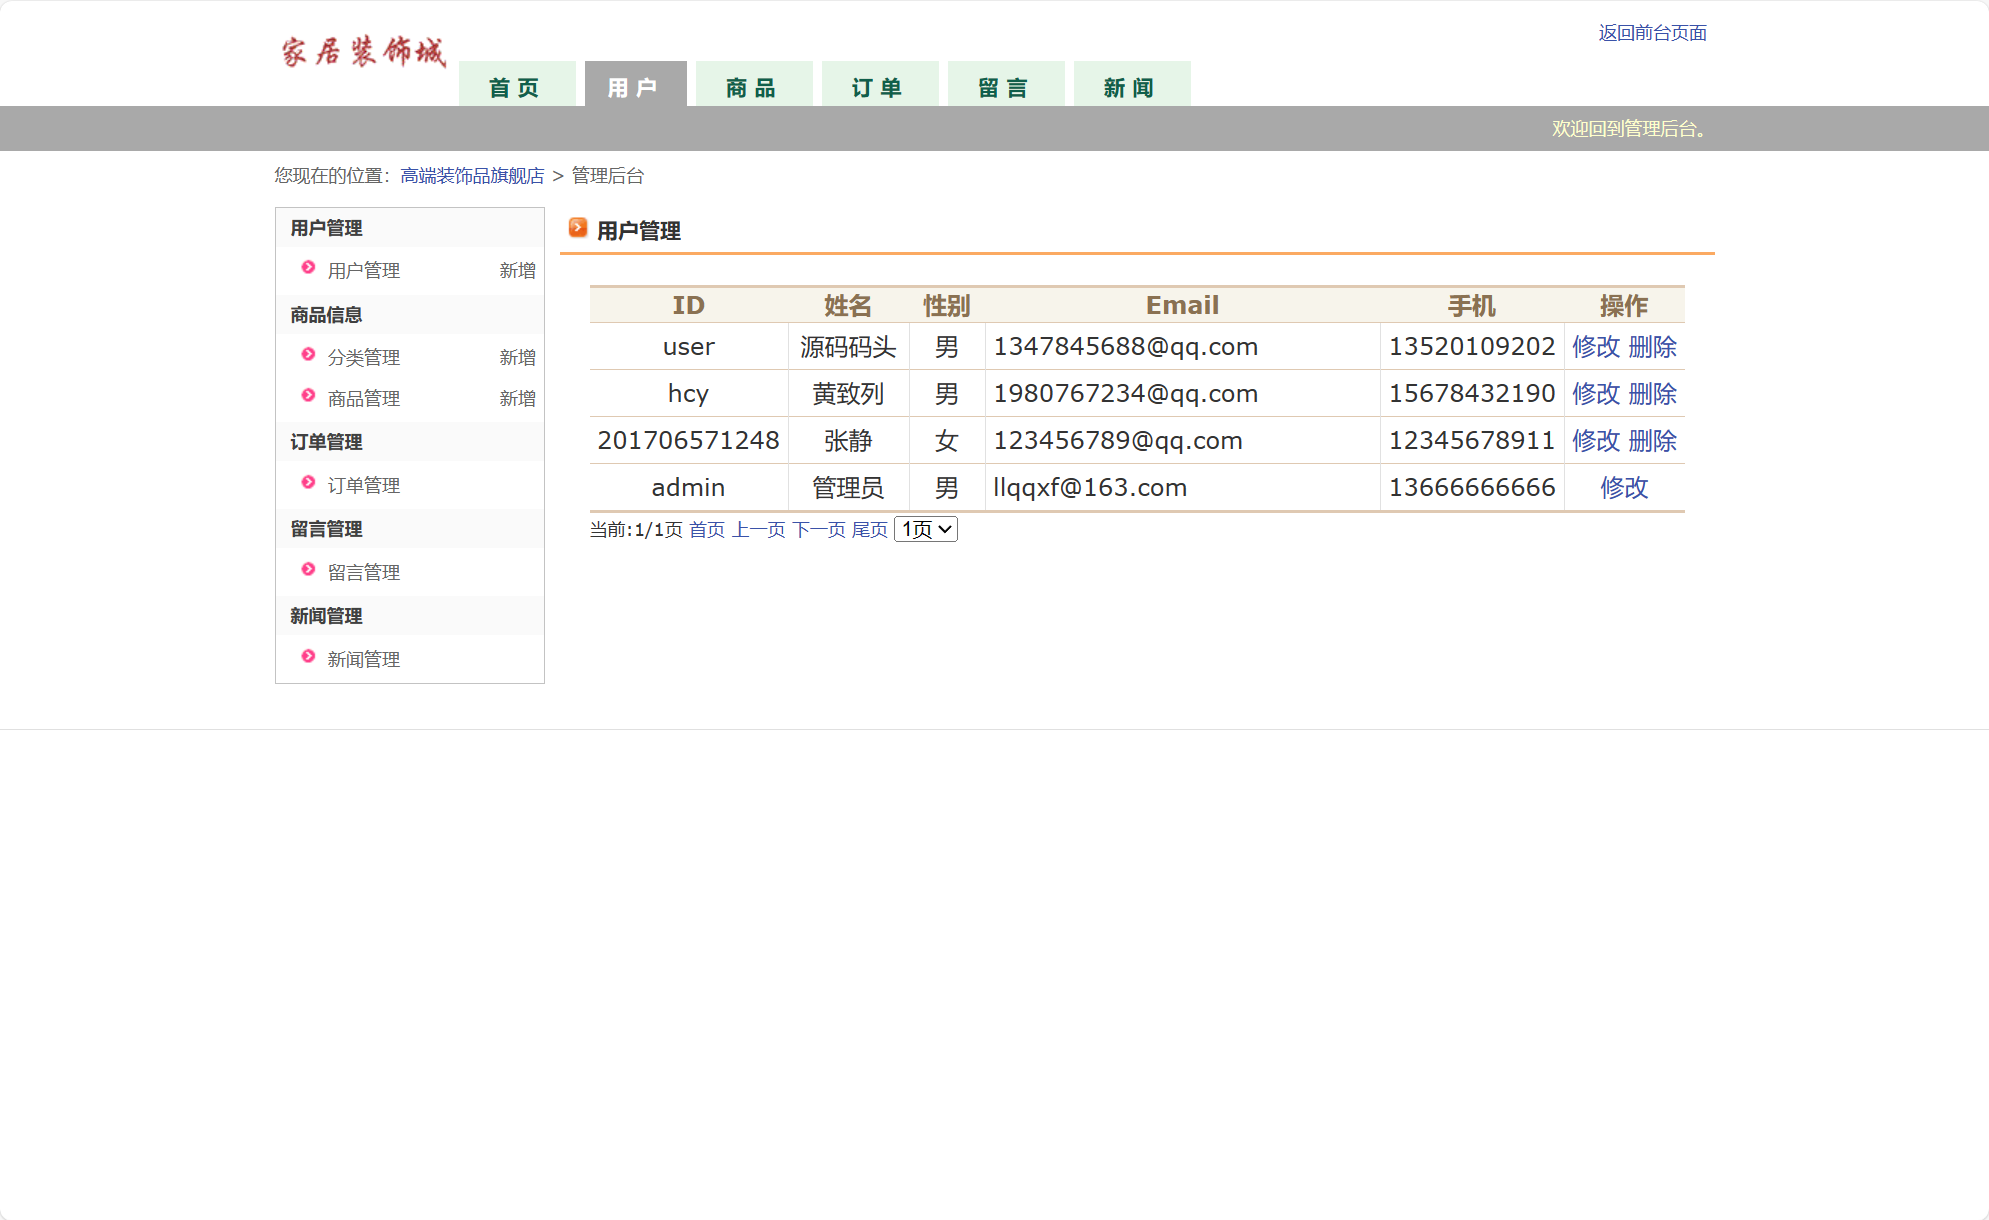Screen dimensions: 1989x1220
Task: Open the 订单 navigation tab
Action: tap(878, 87)
